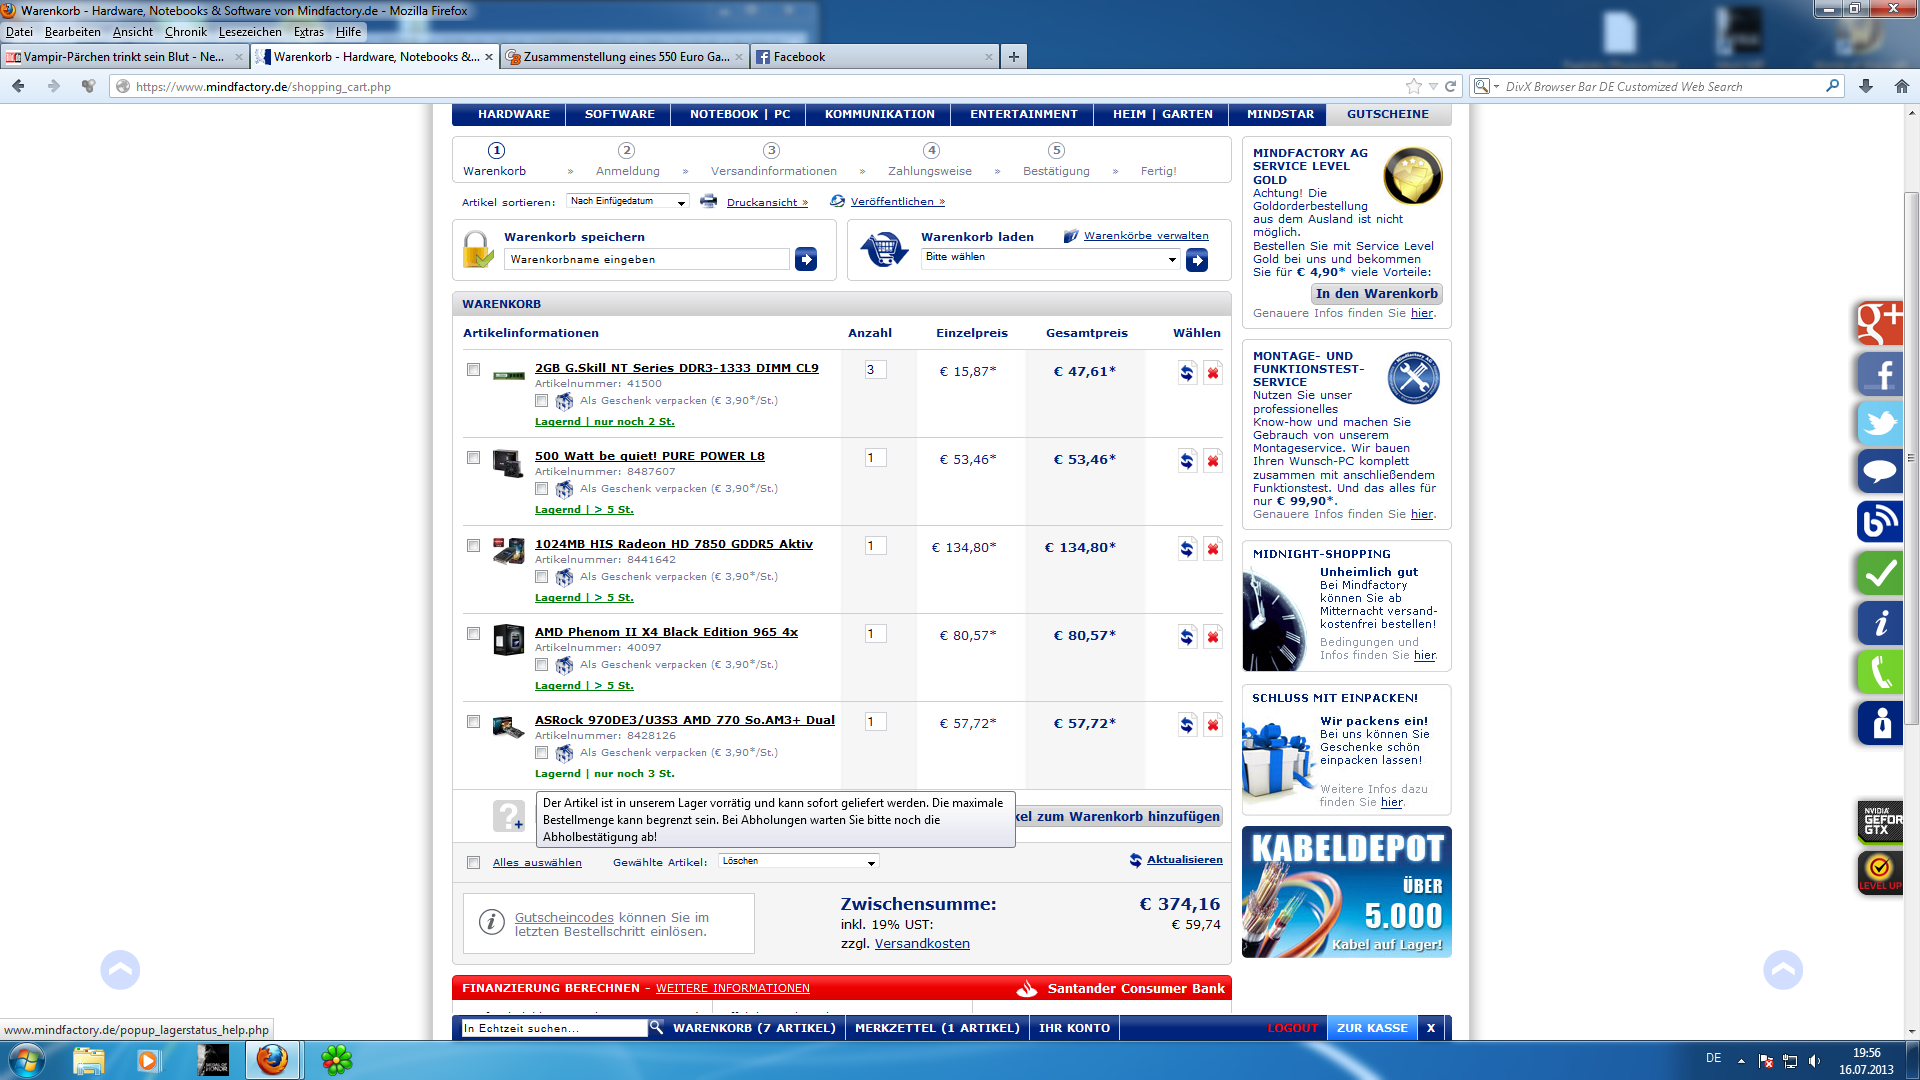Viewport: 1920px width, 1080px height.
Task: Click the 'Aktualisieren' link
Action: pyautogui.click(x=1184, y=860)
